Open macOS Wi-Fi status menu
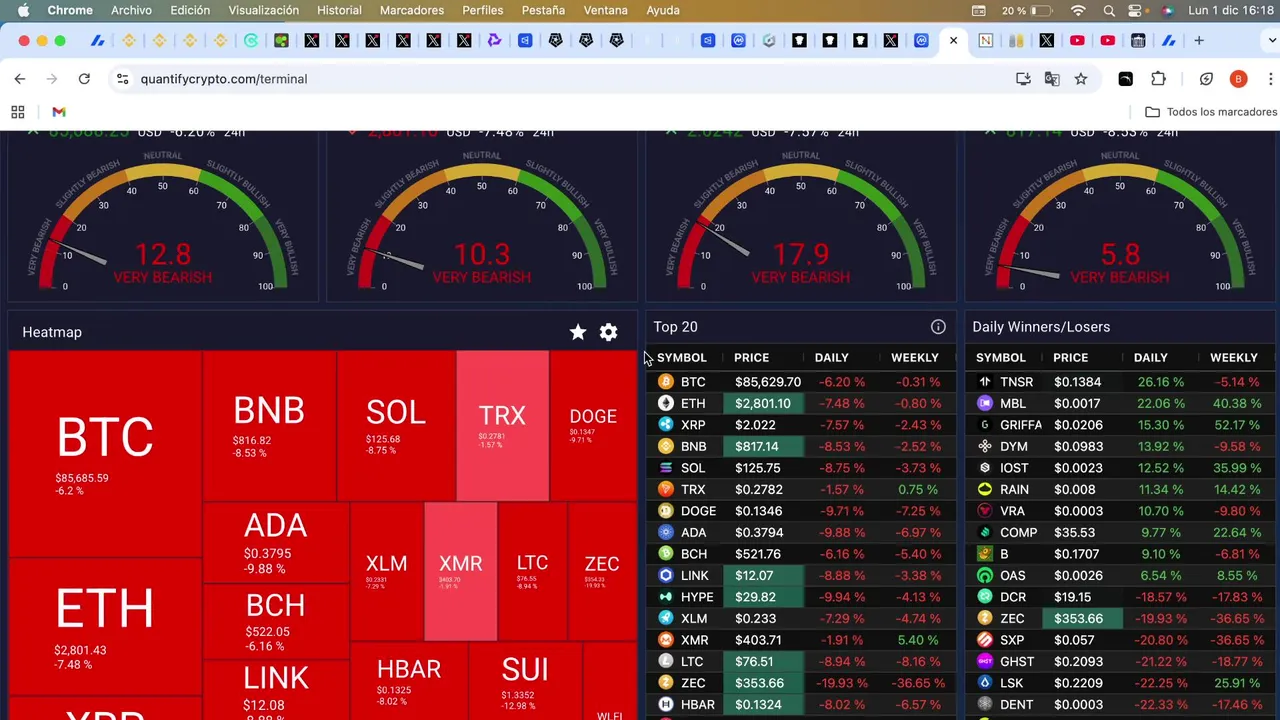This screenshot has height=720, width=1280. point(1078,10)
